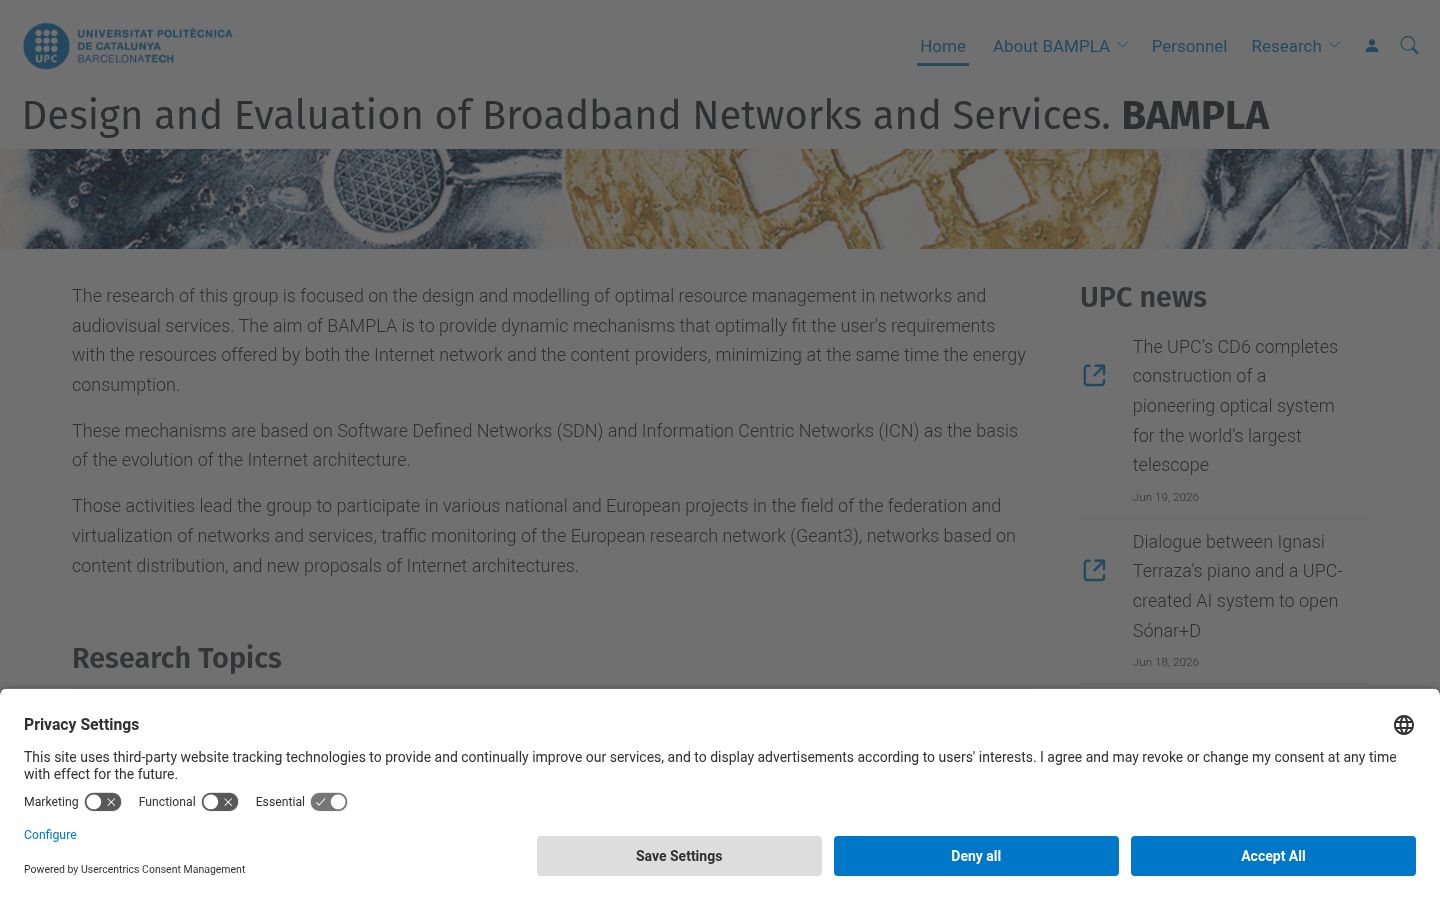Screen dimensions: 1440x900
Task: Click the Privacy Settings title
Action: point(81,725)
